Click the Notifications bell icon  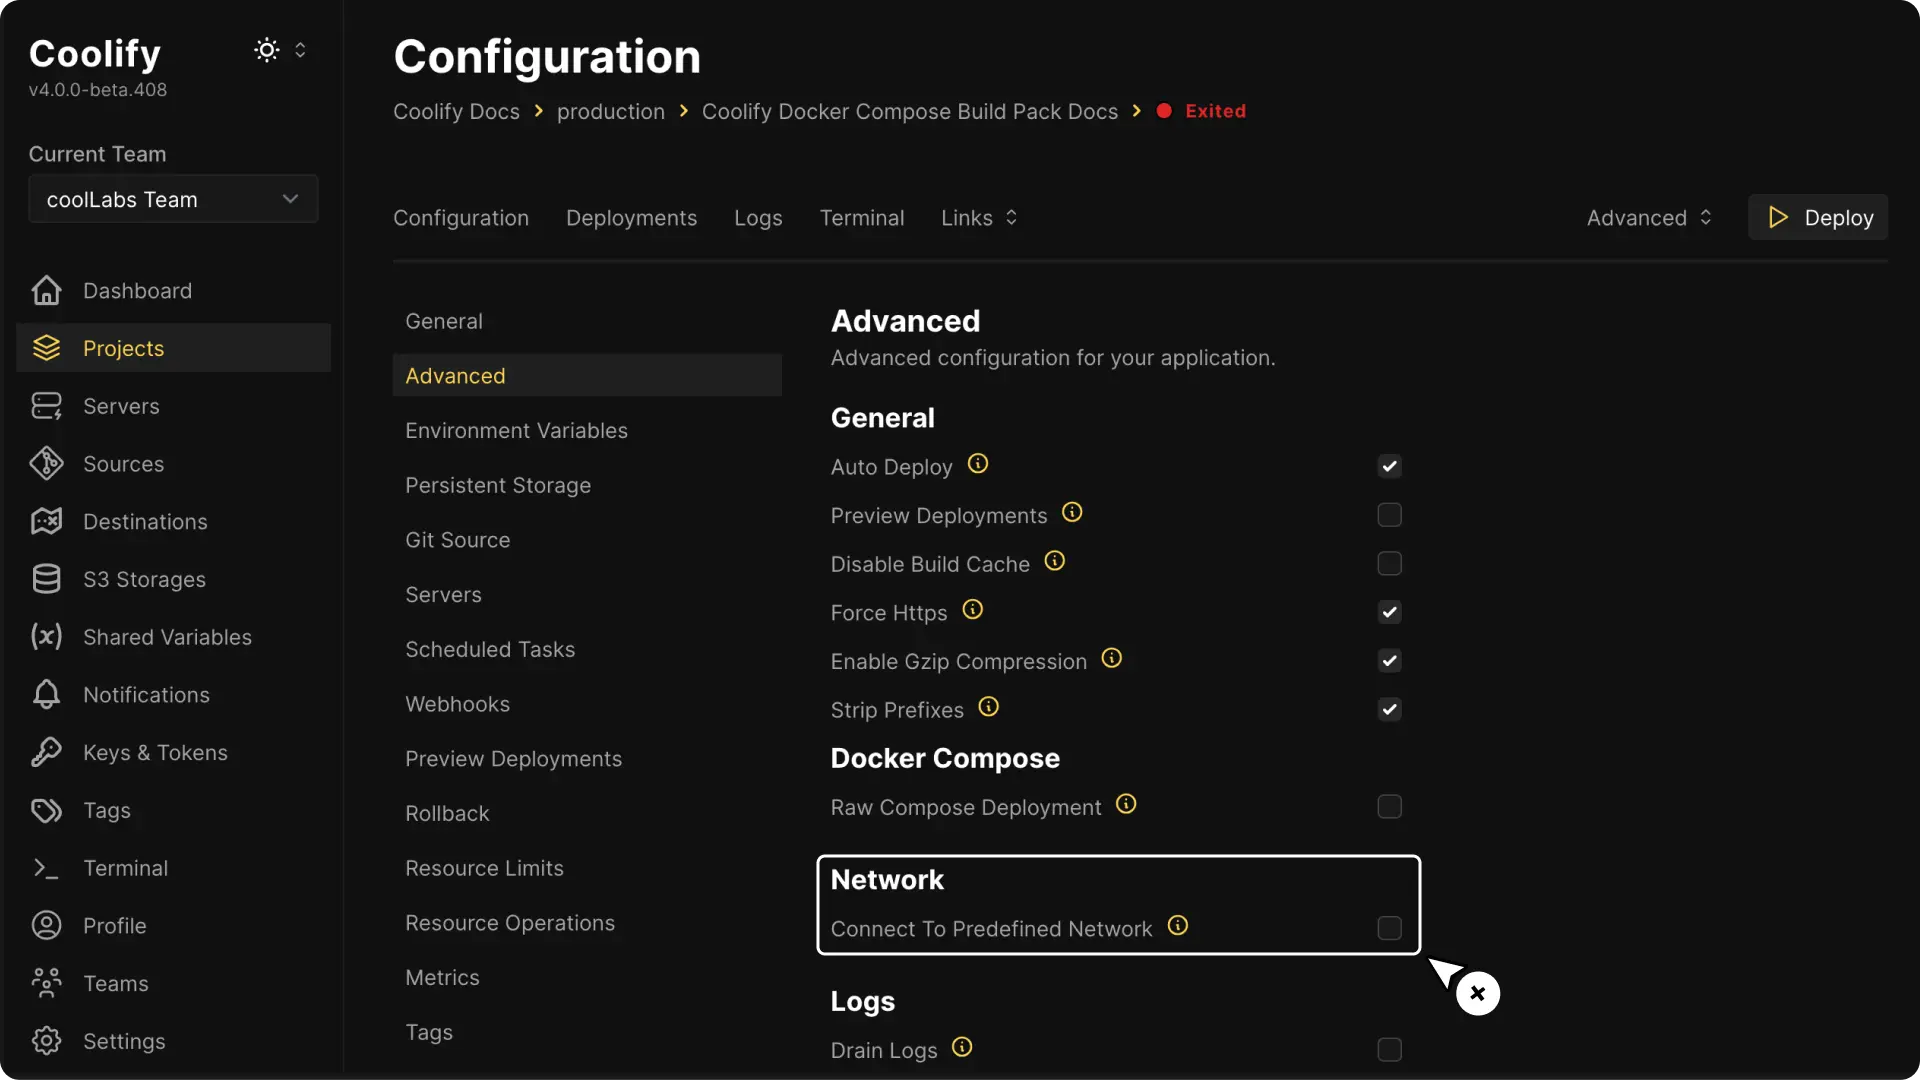click(x=46, y=695)
